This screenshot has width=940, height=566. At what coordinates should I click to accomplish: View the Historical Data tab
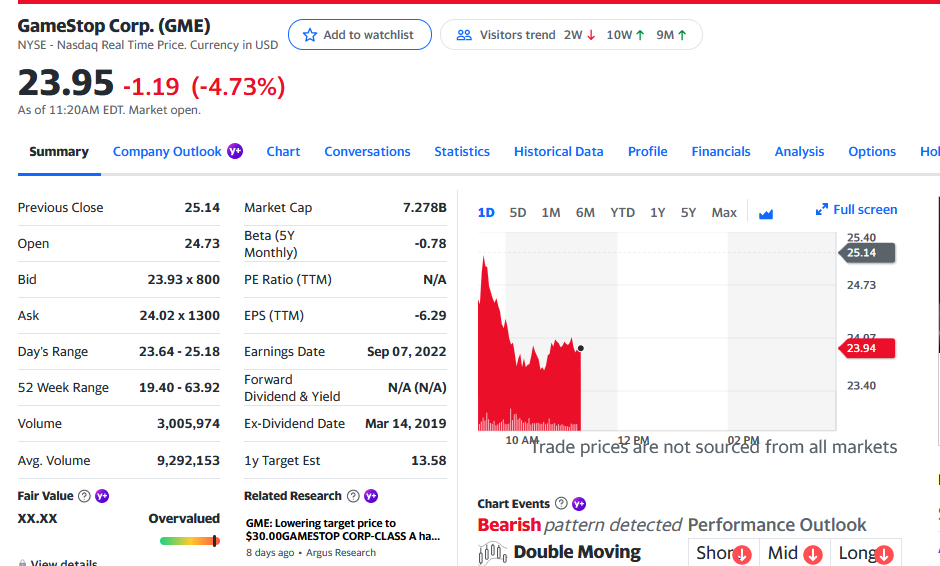(x=559, y=152)
